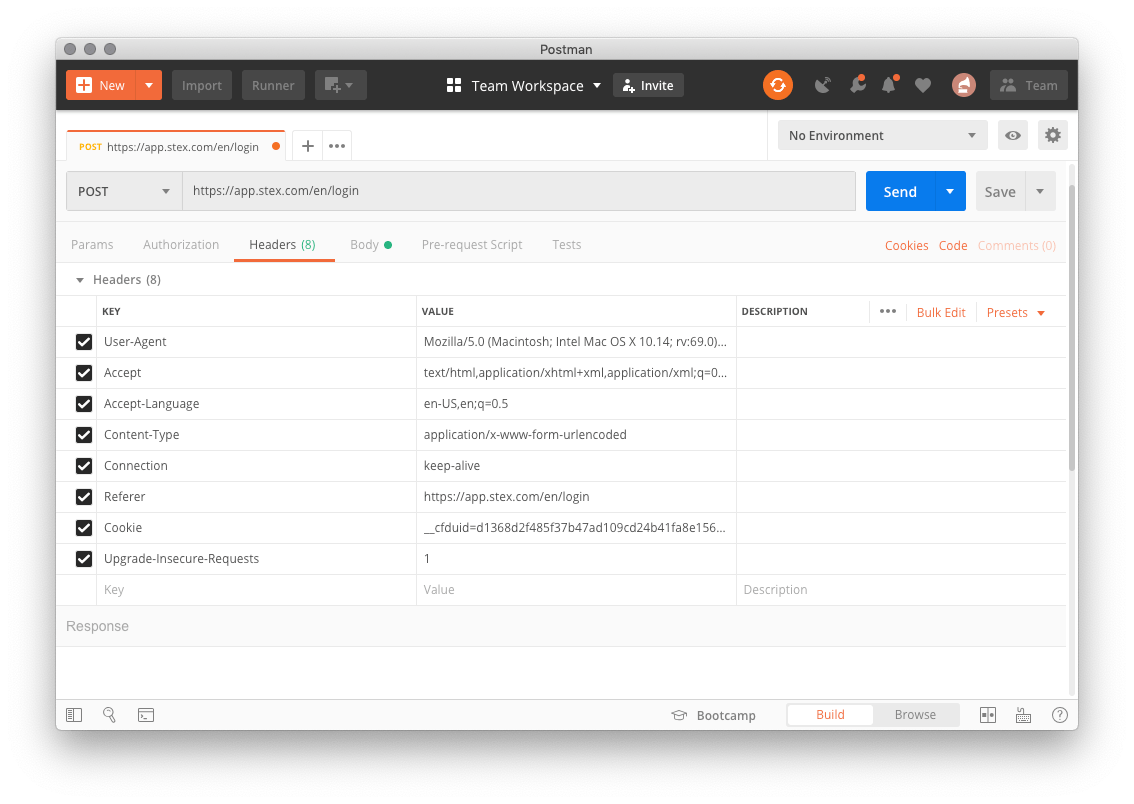Open Cookies link
1134x804 pixels.
pyautogui.click(x=906, y=246)
